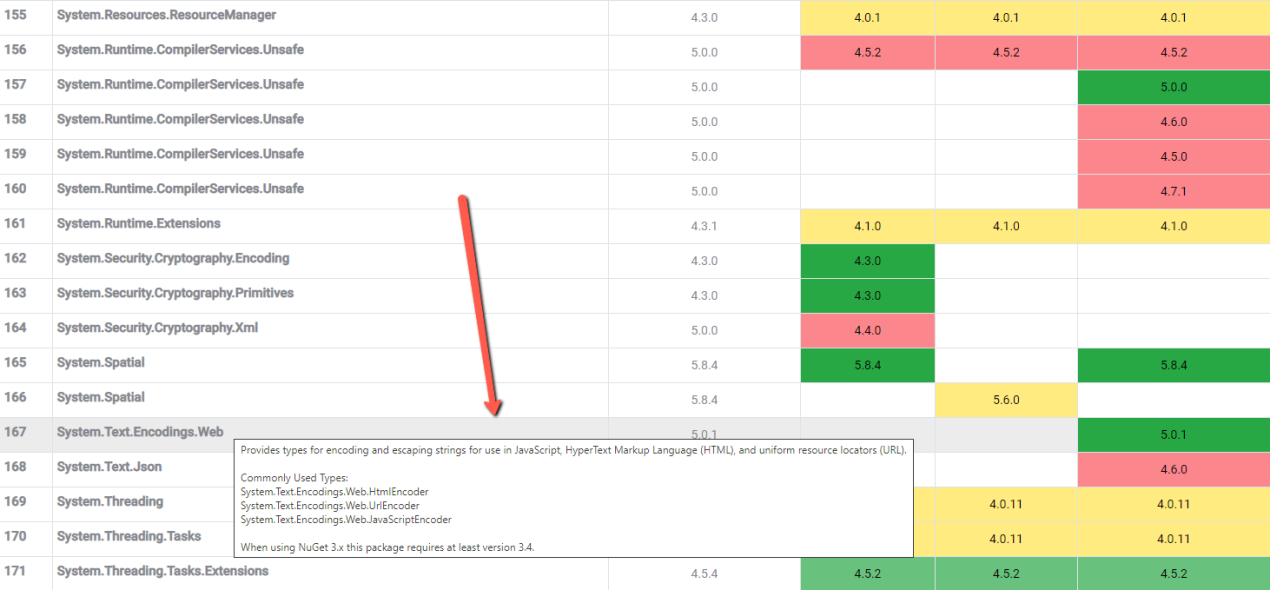
Task: Click gray version 5.0.0 in row 158
Action: (x=704, y=122)
